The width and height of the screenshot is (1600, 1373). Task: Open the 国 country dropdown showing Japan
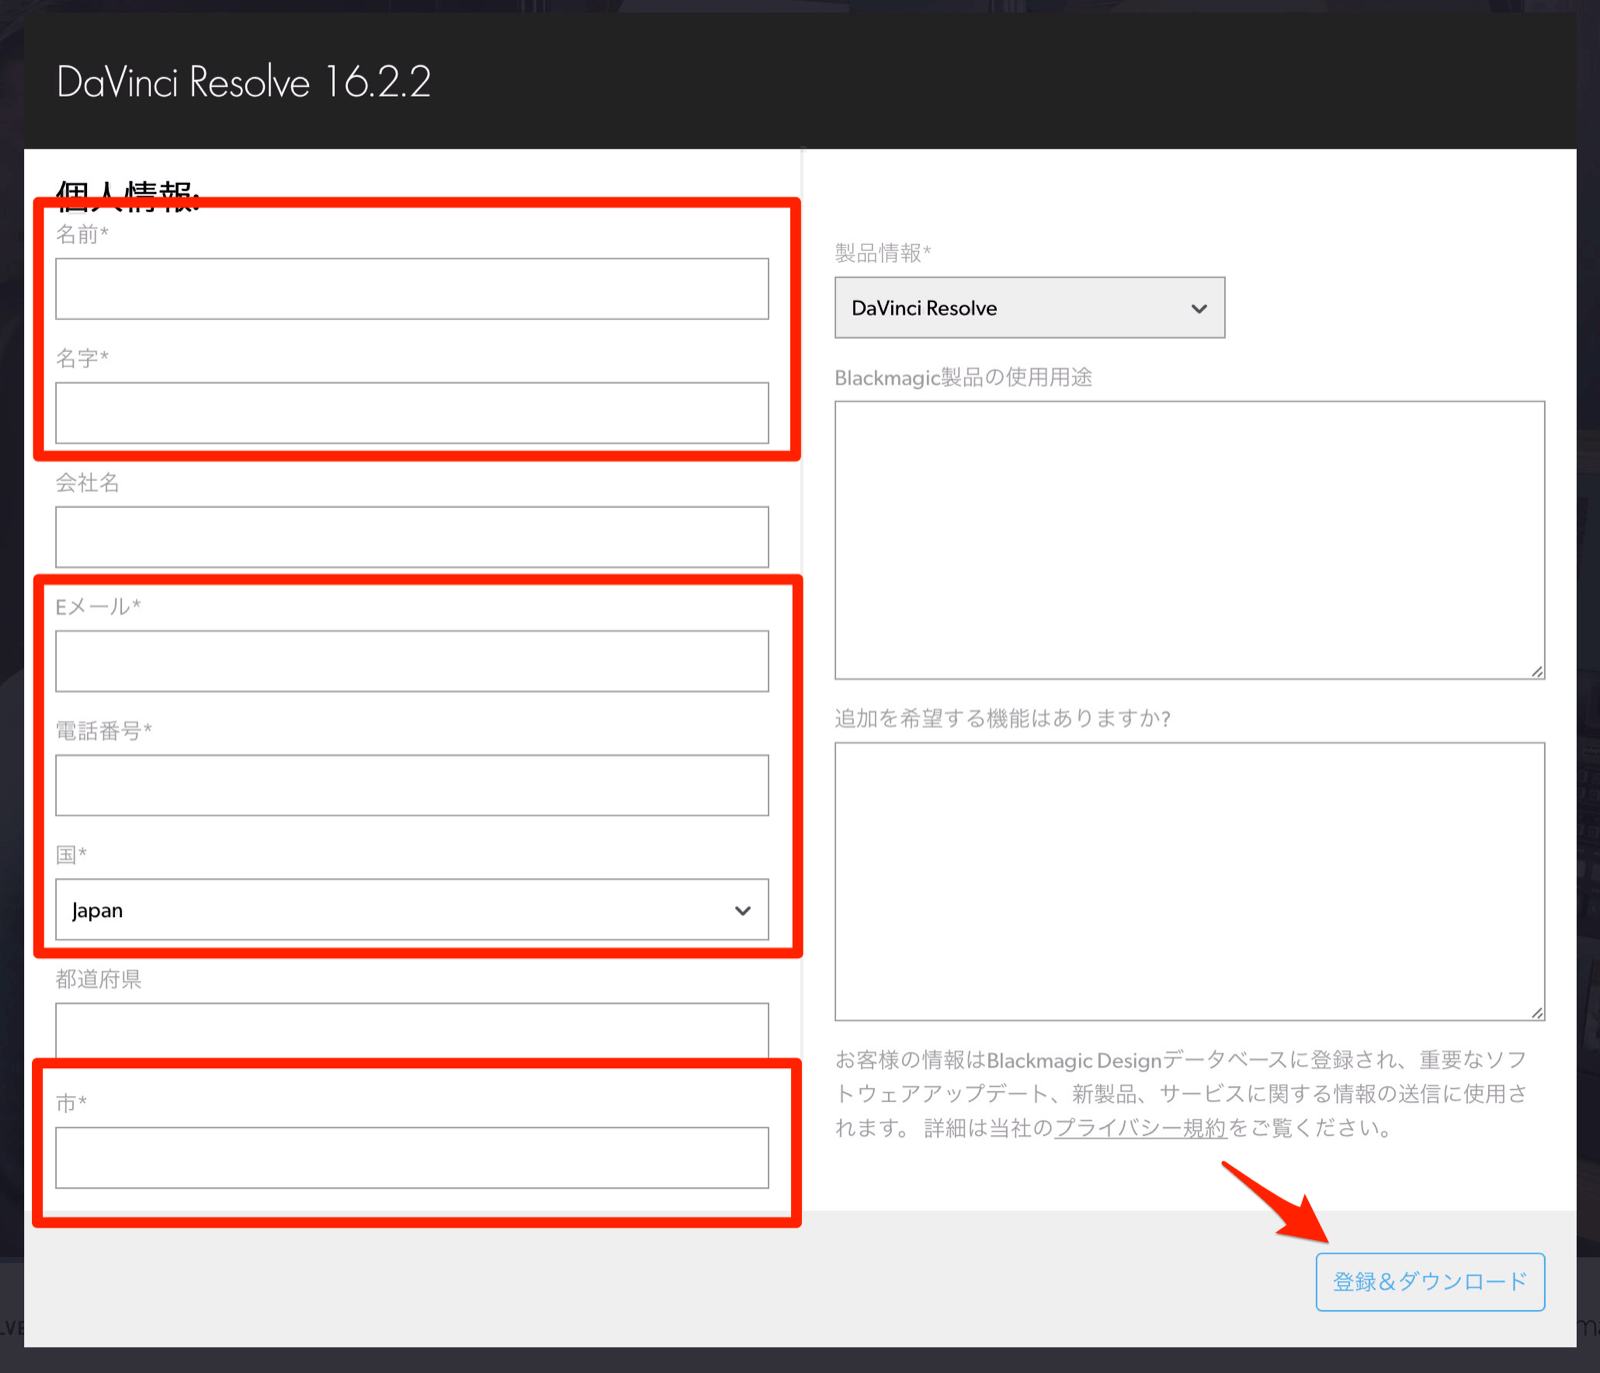(x=412, y=909)
